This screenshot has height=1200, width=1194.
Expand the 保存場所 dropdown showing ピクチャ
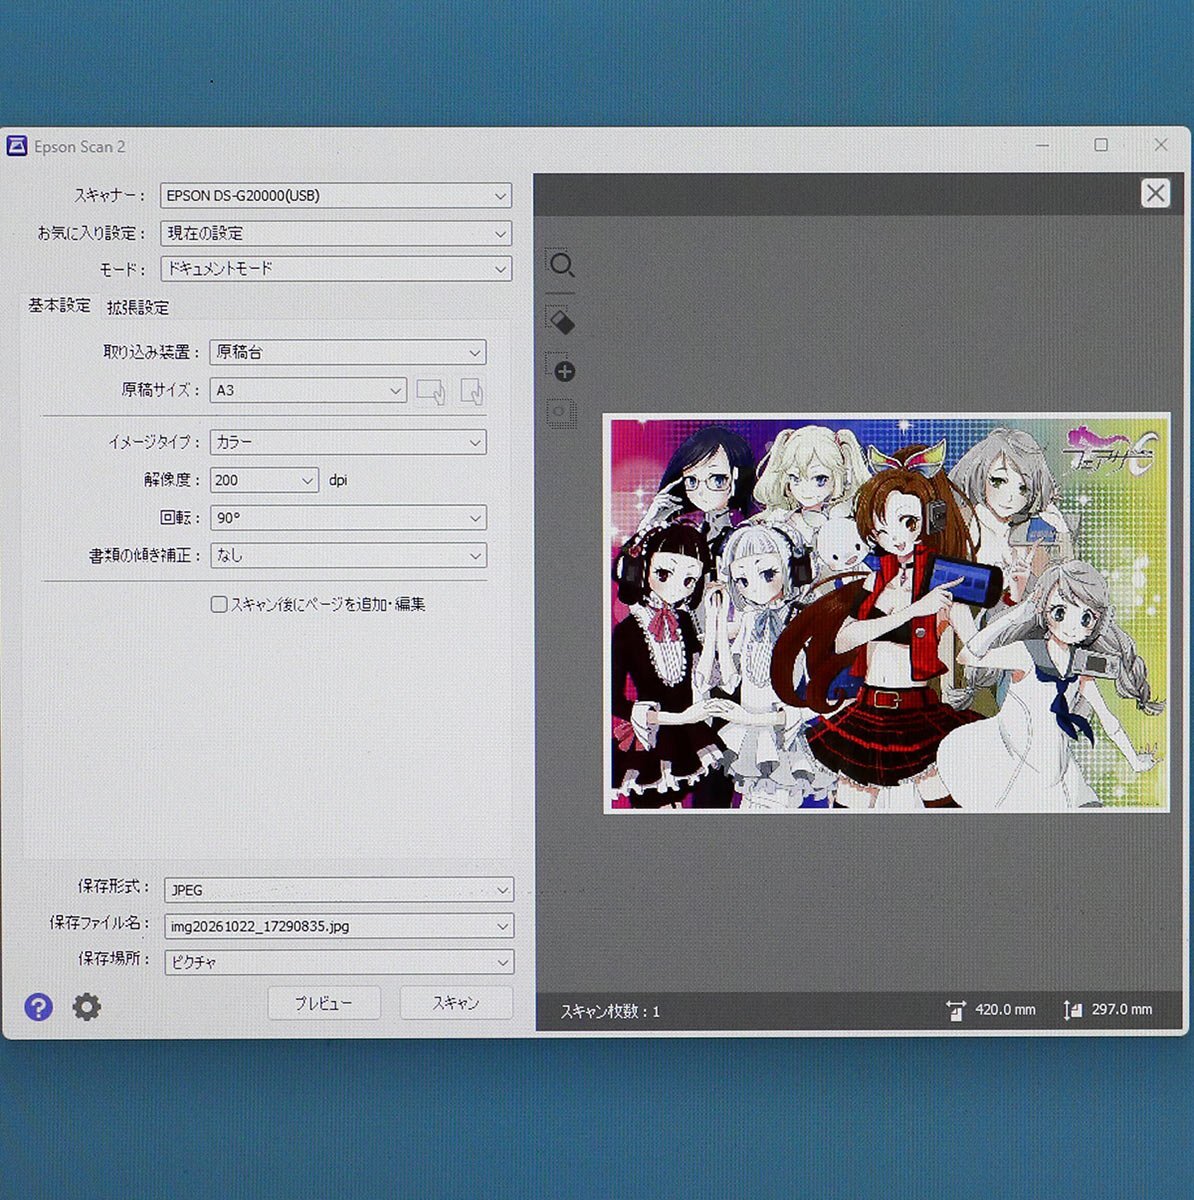[x=339, y=962]
